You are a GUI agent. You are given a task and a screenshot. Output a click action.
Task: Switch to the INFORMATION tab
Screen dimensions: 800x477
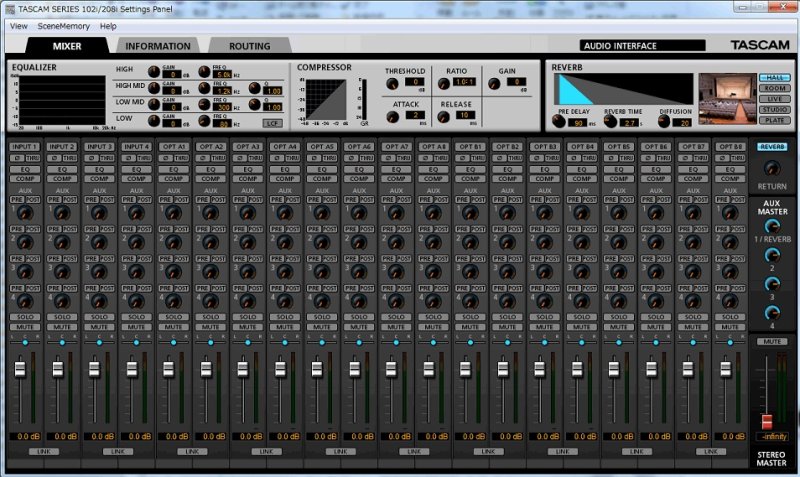click(x=158, y=46)
